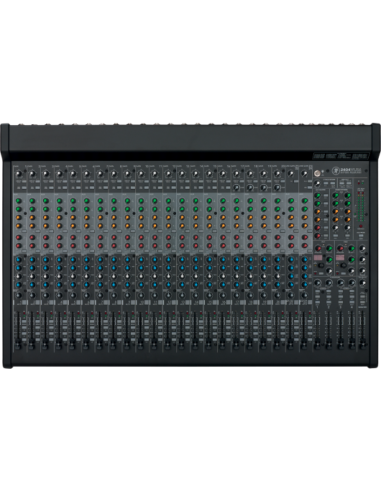Move the channel 15 fader
Screen dimensions: 381x492
[208, 344]
